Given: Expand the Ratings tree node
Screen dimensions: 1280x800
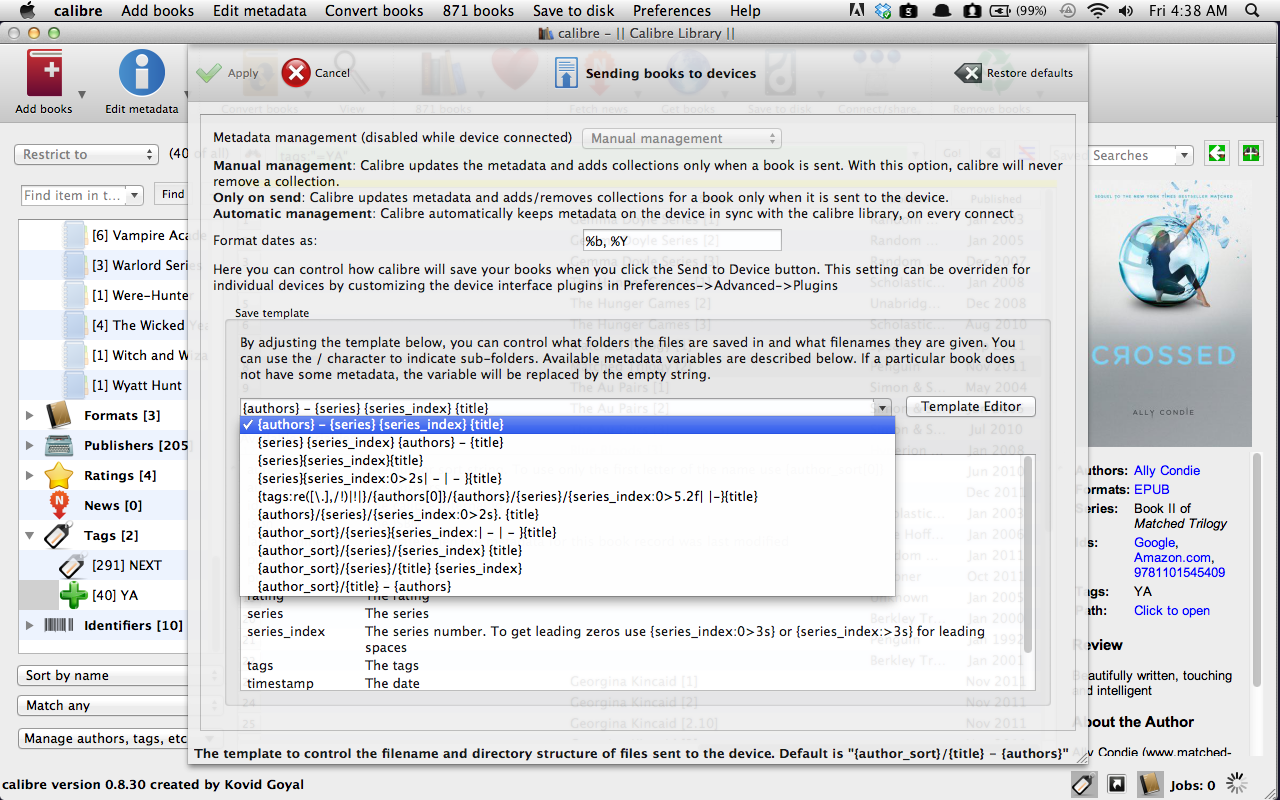Looking at the screenshot, I should 30,475.
